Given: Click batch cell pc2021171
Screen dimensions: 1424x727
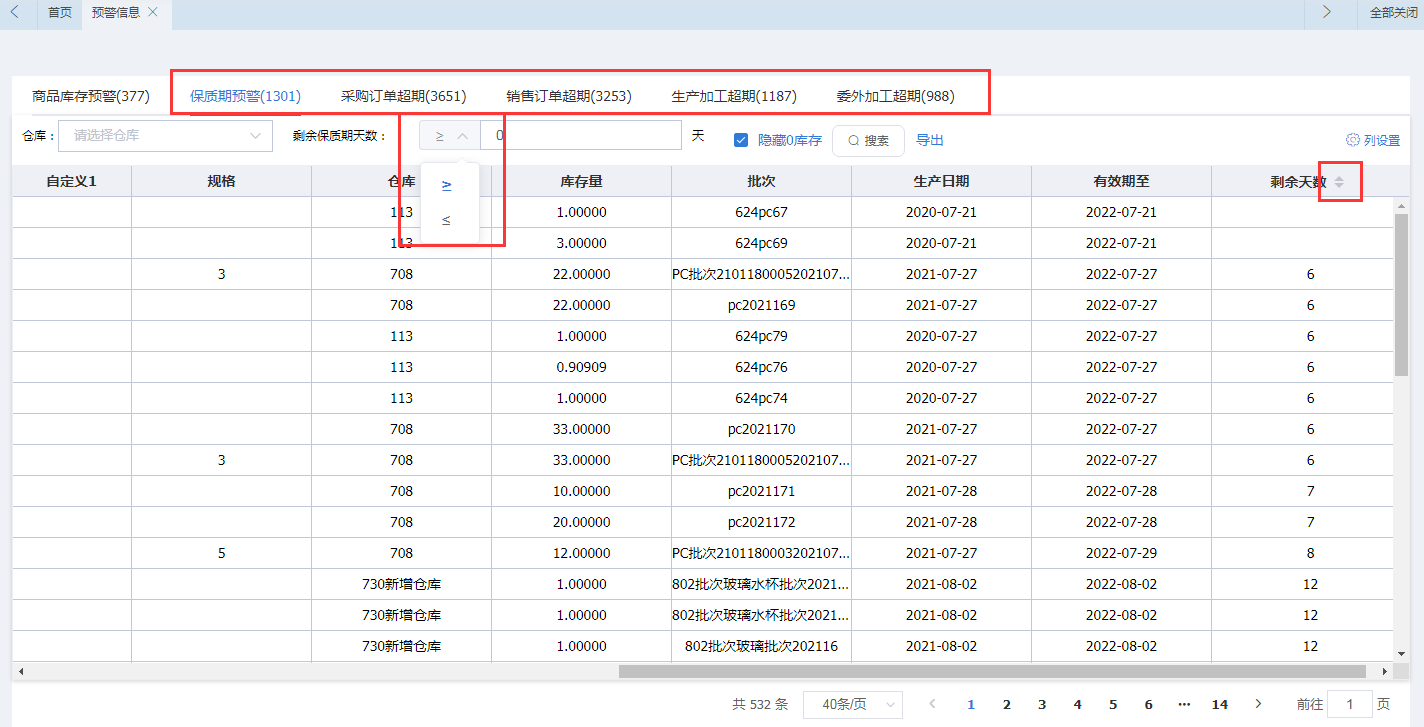Looking at the screenshot, I should pyautogui.click(x=761, y=491).
